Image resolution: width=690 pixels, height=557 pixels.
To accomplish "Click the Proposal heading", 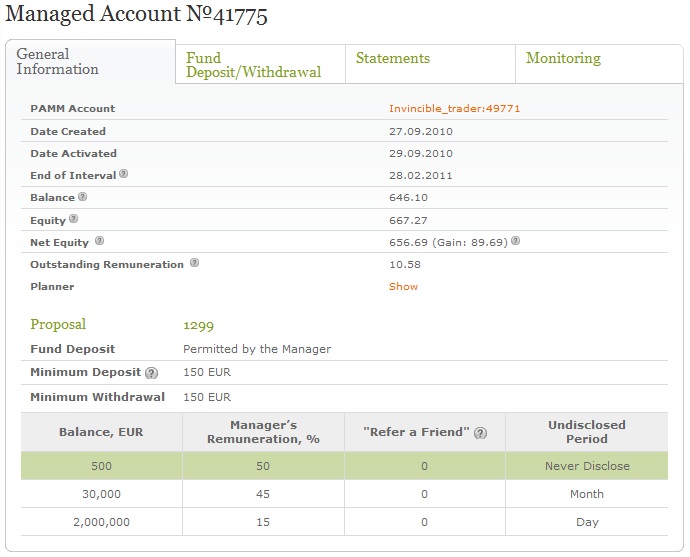I will pyautogui.click(x=58, y=325).
